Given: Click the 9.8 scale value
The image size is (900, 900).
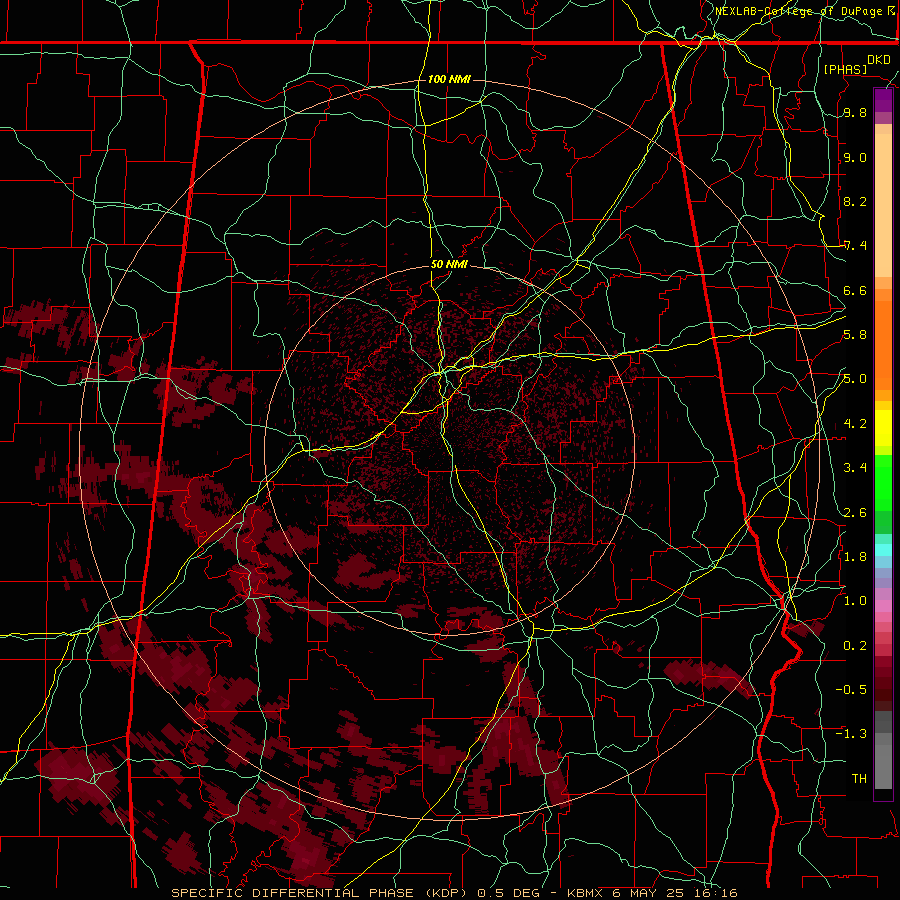Looking at the screenshot, I should click(x=855, y=113).
